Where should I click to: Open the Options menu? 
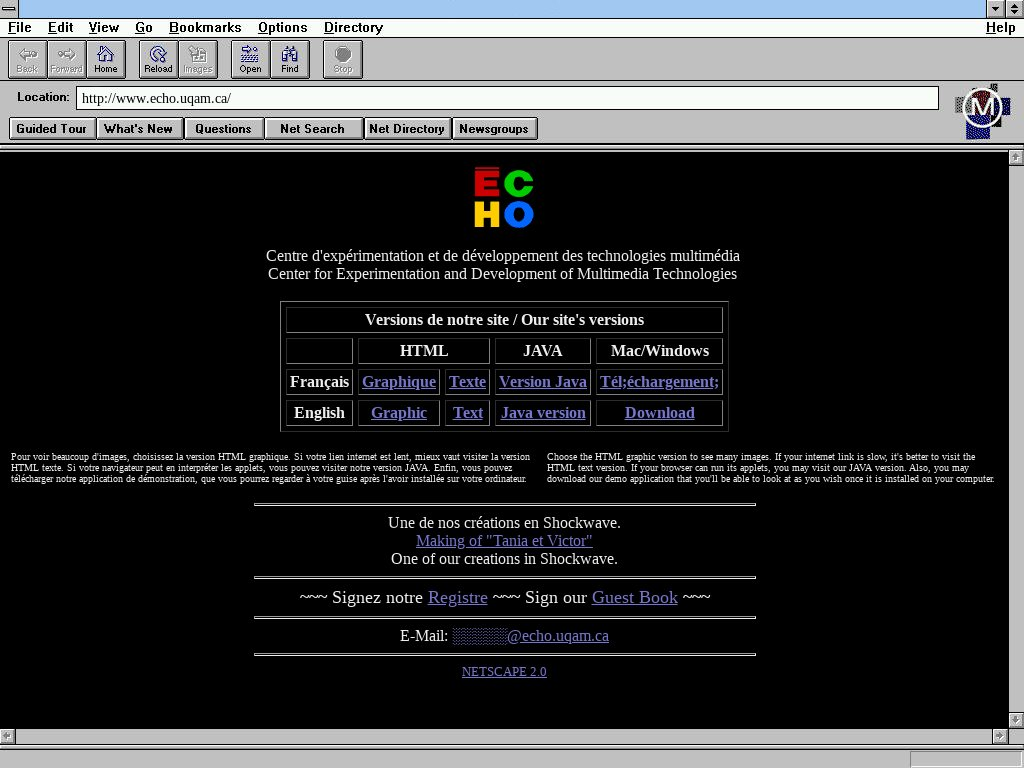click(x=282, y=27)
